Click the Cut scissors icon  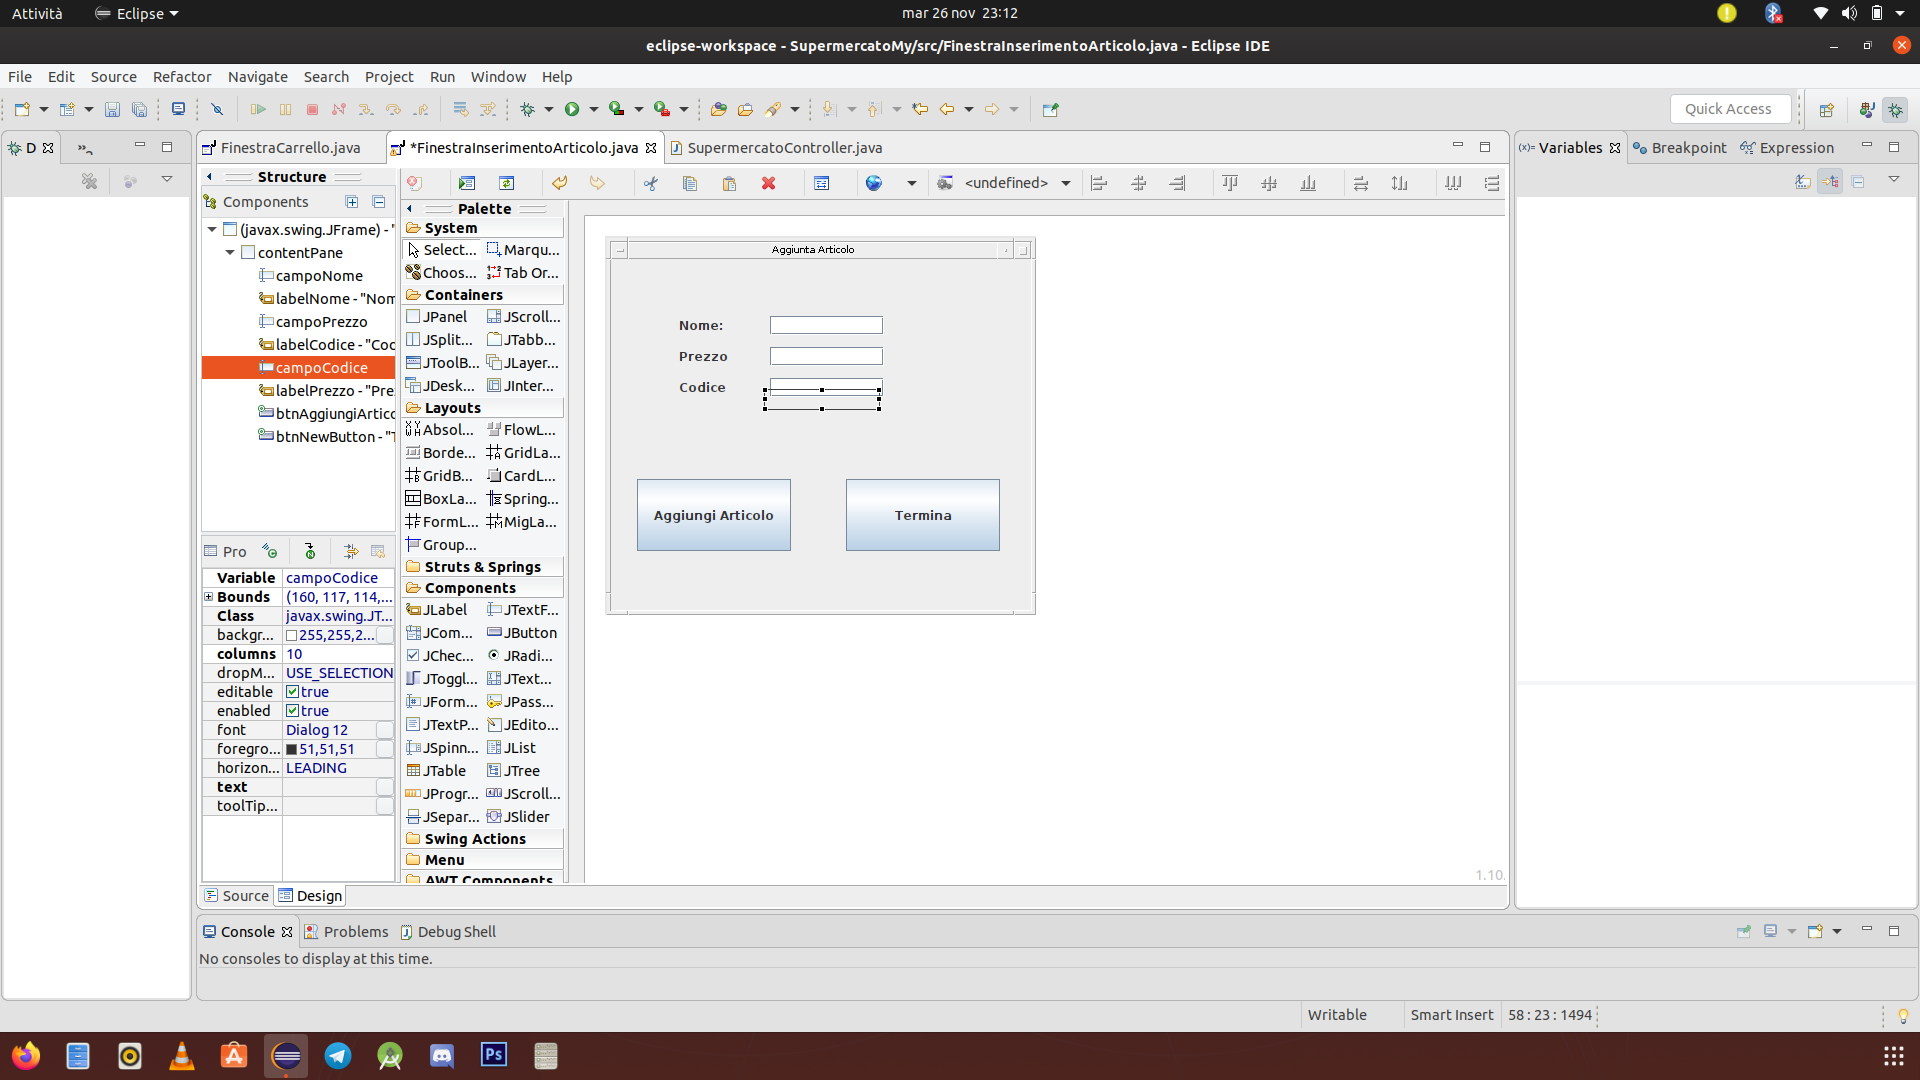(x=651, y=183)
